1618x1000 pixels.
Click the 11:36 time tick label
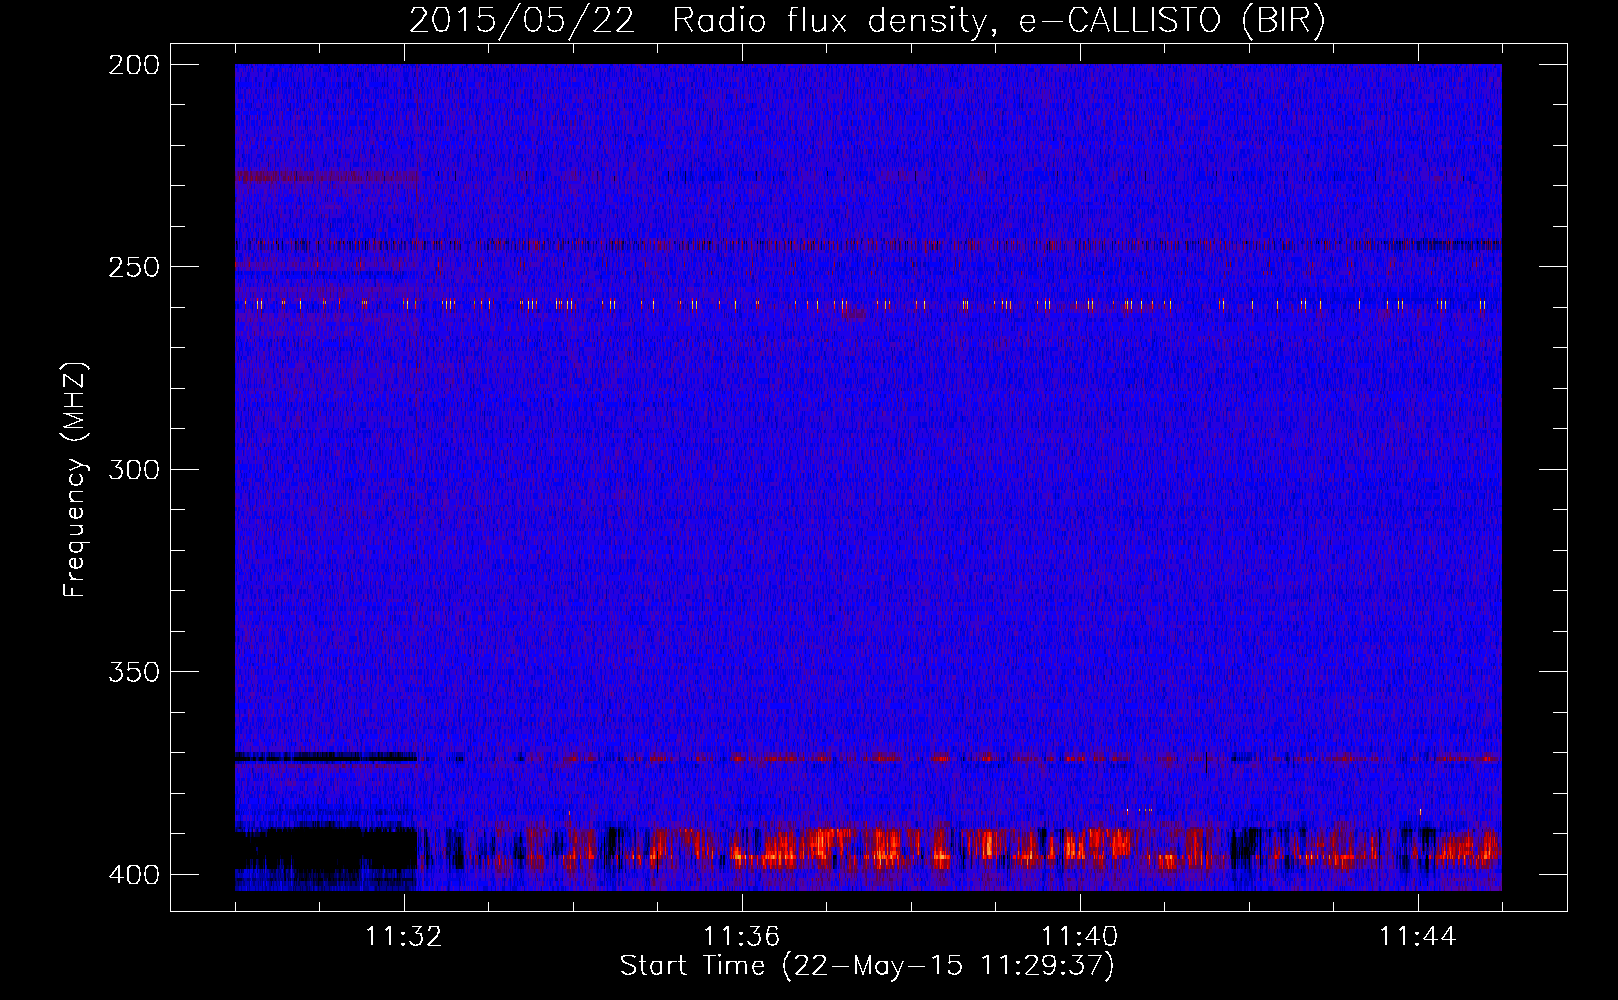tap(741, 937)
